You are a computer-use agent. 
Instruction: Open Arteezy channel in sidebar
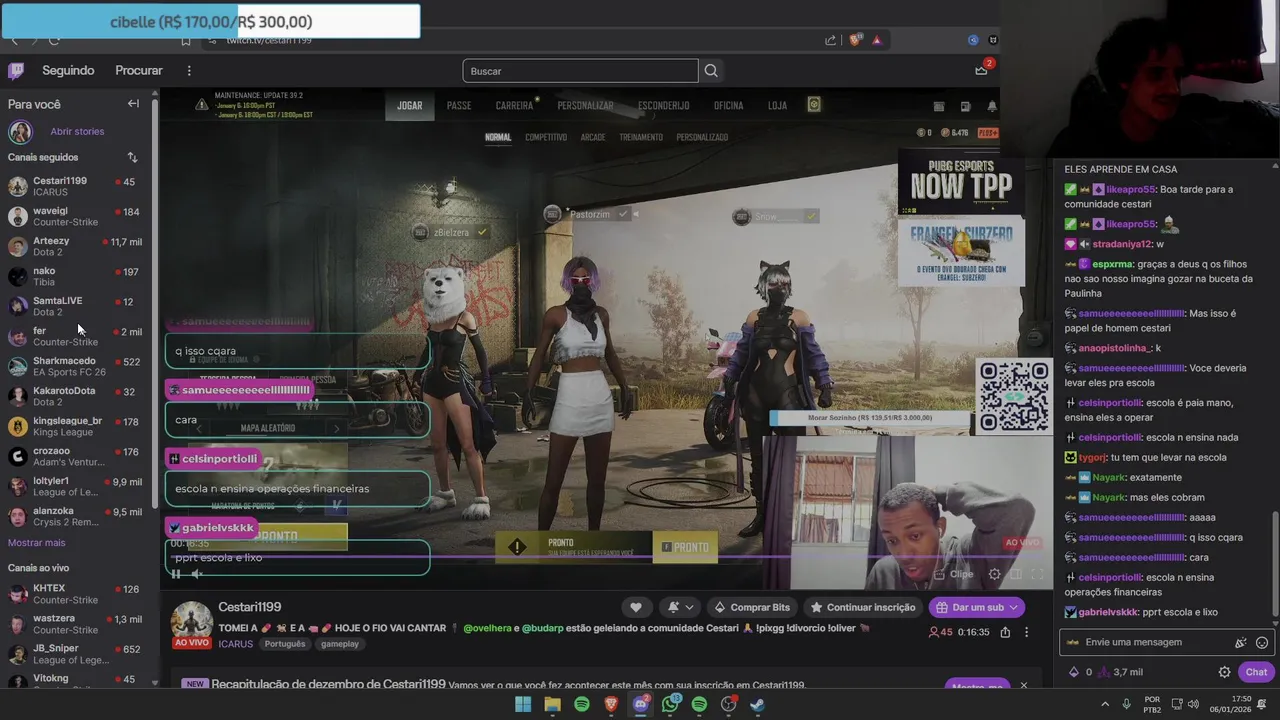(x=78, y=246)
